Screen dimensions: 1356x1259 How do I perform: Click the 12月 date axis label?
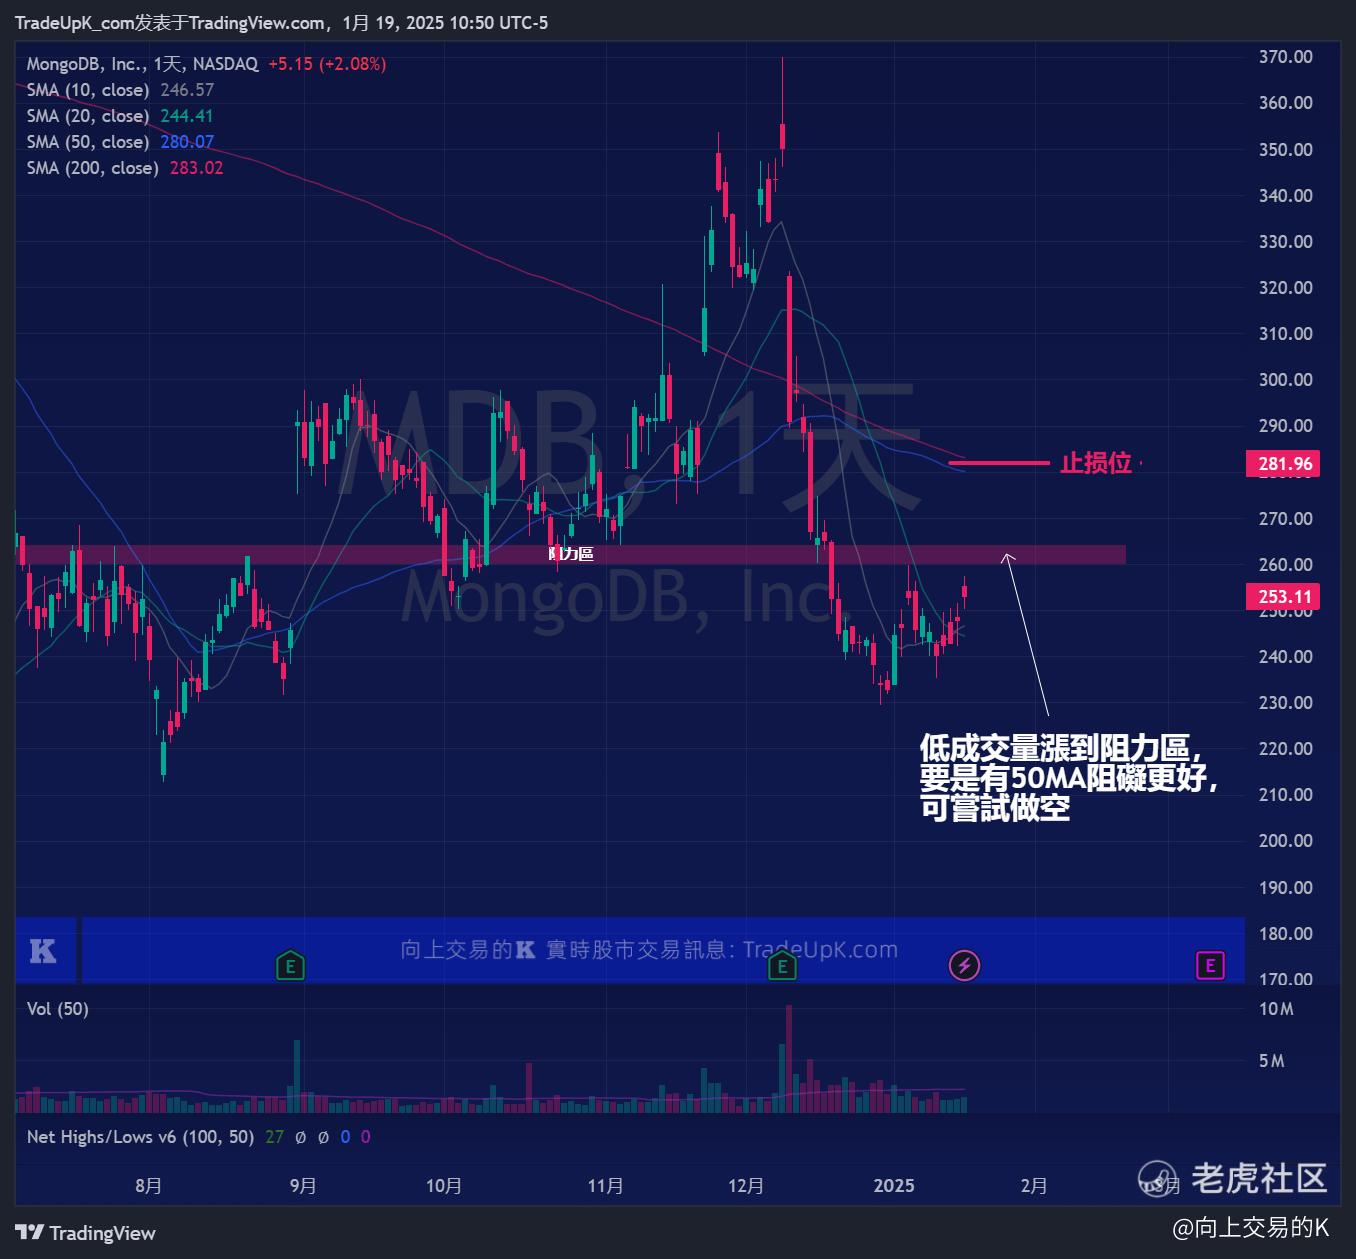pos(746,1186)
